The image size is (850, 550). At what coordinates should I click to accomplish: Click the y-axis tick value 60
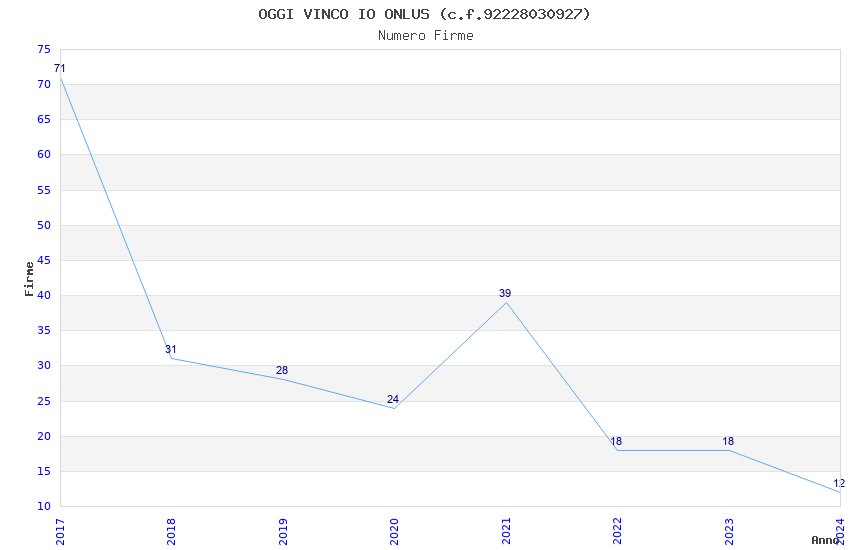pos(44,154)
